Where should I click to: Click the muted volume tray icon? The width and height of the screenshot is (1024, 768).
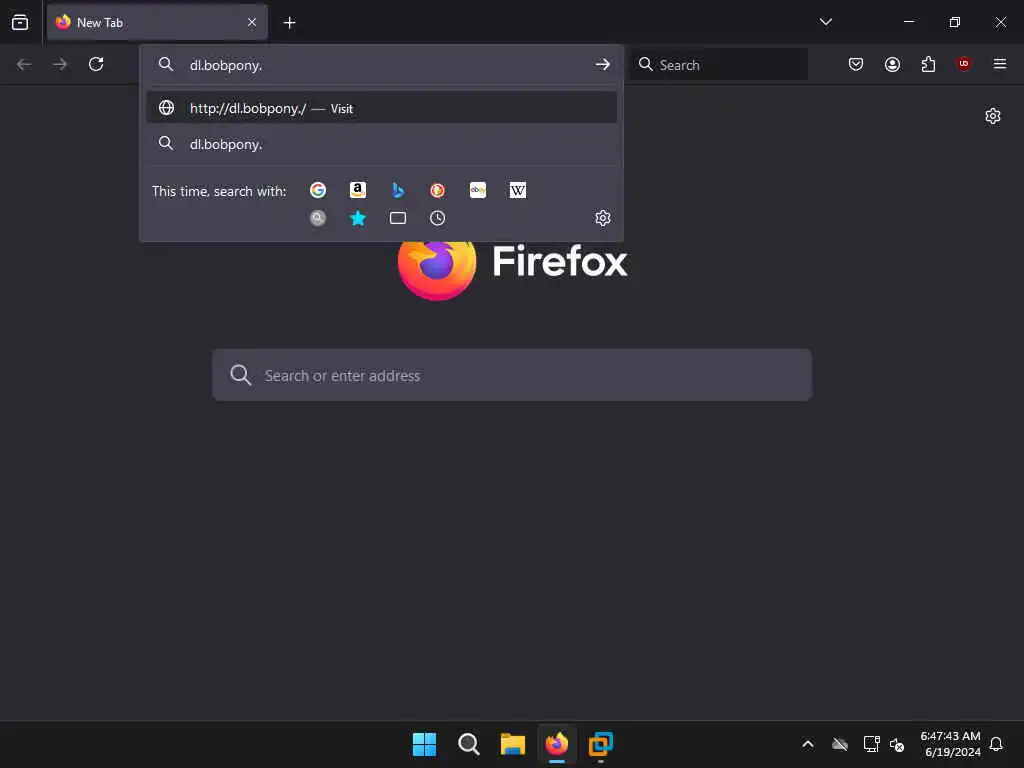897,745
